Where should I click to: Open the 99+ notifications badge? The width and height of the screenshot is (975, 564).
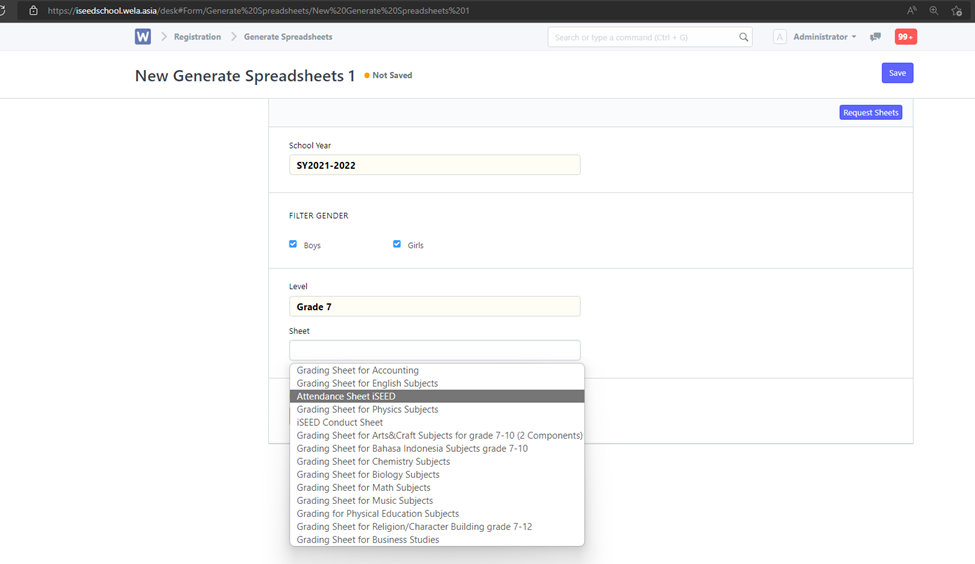[905, 37]
